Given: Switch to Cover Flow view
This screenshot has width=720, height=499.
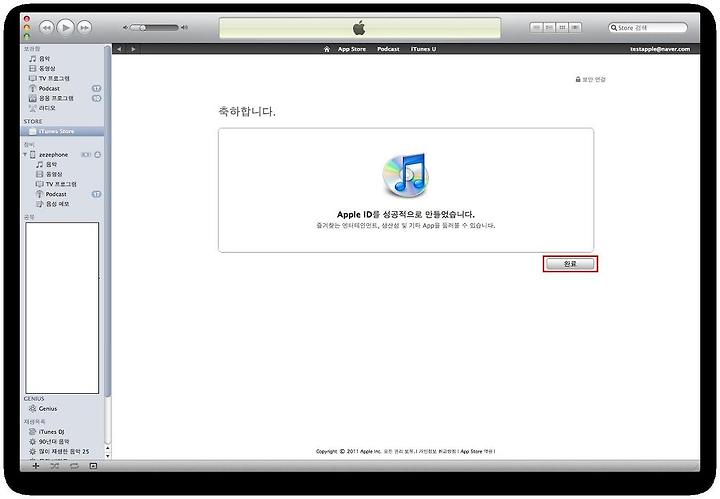Looking at the screenshot, I should click(575, 28).
